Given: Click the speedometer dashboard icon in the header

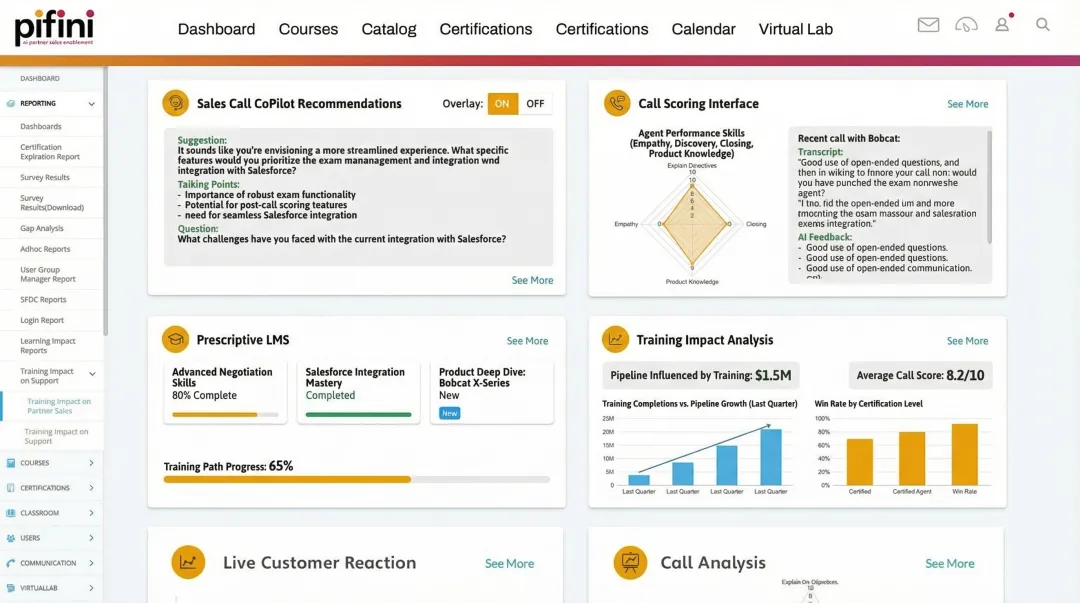Looking at the screenshot, I should pyautogui.click(x=965, y=24).
